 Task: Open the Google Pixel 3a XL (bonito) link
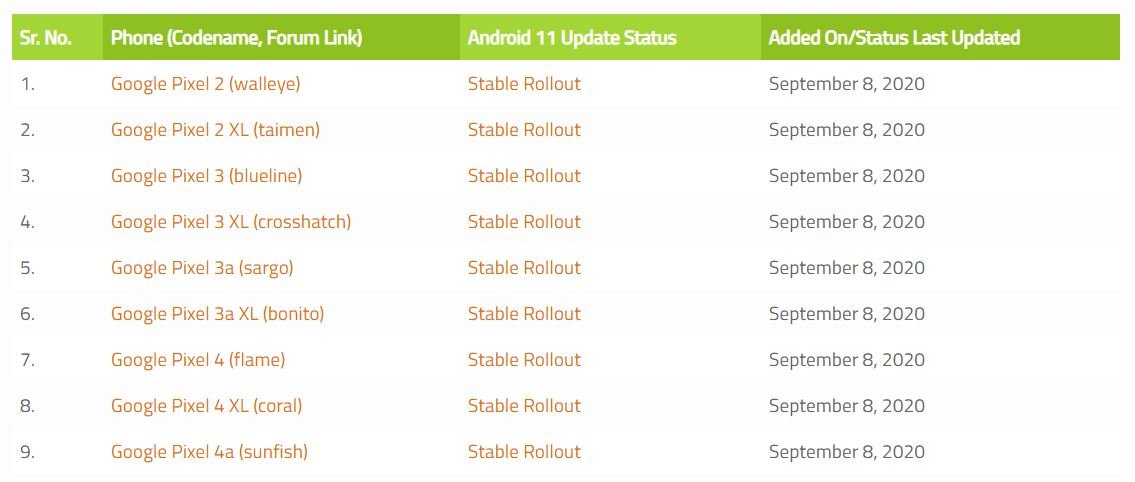click(x=217, y=314)
